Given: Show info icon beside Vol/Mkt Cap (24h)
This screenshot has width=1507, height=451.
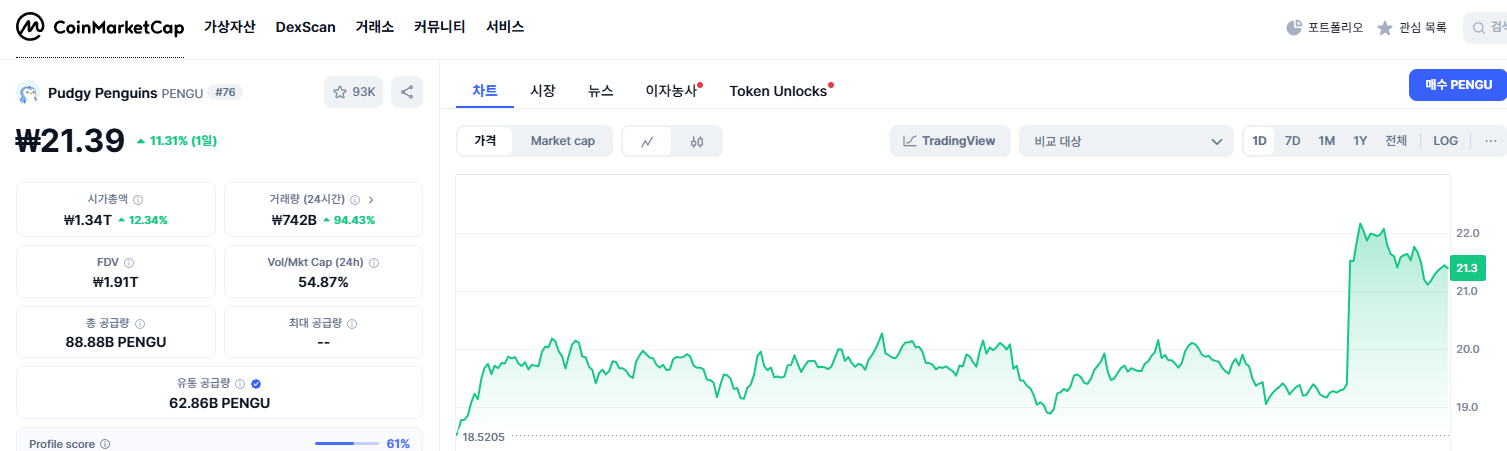Looking at the screenshot, I should click(374, 263).
